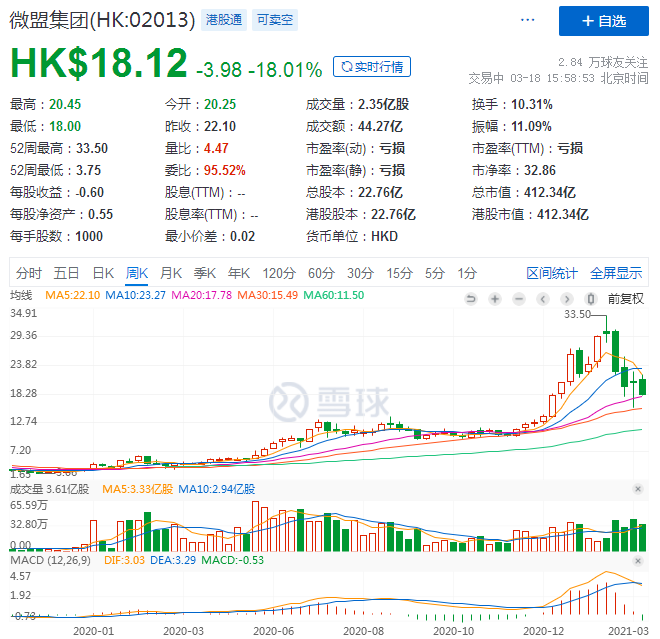Image resolution: width=660 pixels, height=639 pixels.
Task: Click the 最低 18.00 value
Action: 65,126
